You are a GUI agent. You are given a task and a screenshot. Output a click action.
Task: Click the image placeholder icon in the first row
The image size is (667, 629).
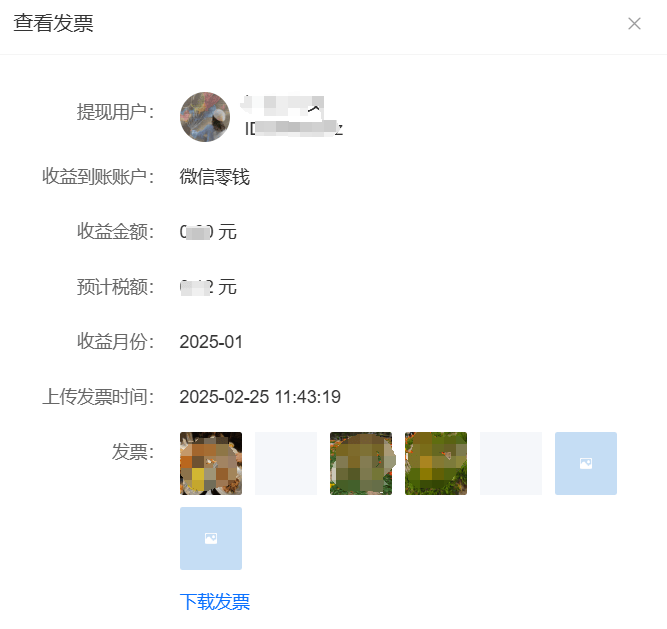(x=586, y=464)
